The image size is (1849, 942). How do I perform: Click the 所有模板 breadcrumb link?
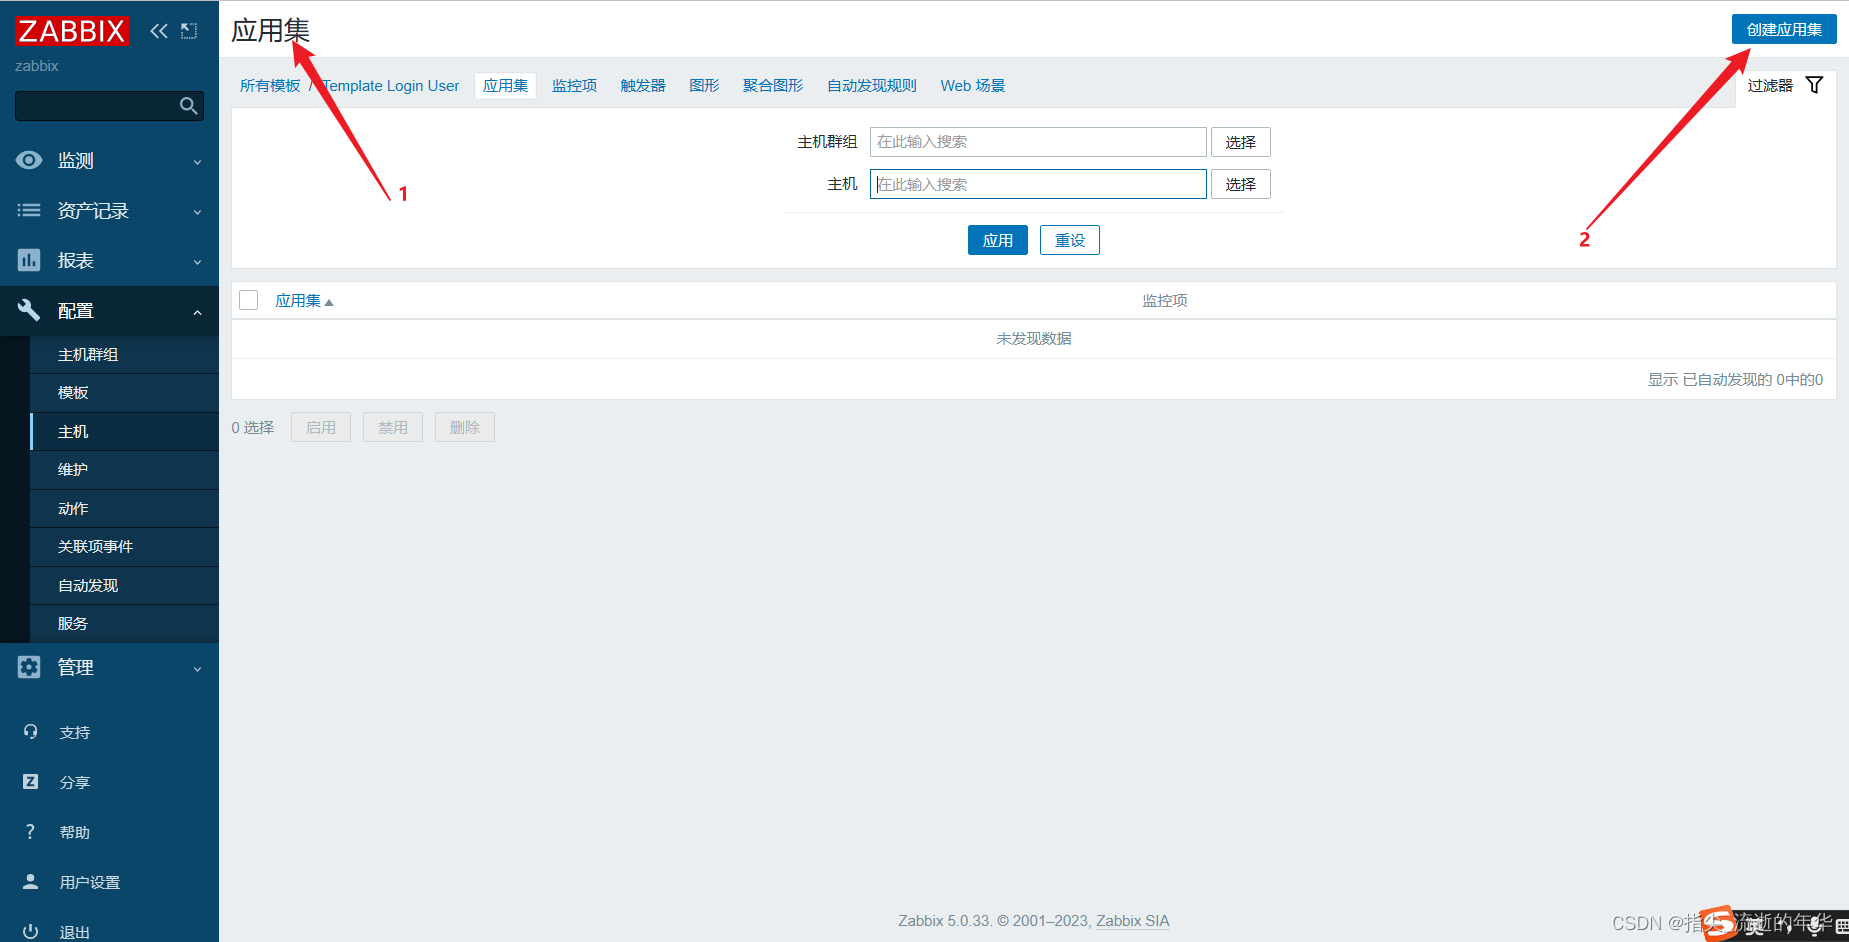(x=270, y=86)
